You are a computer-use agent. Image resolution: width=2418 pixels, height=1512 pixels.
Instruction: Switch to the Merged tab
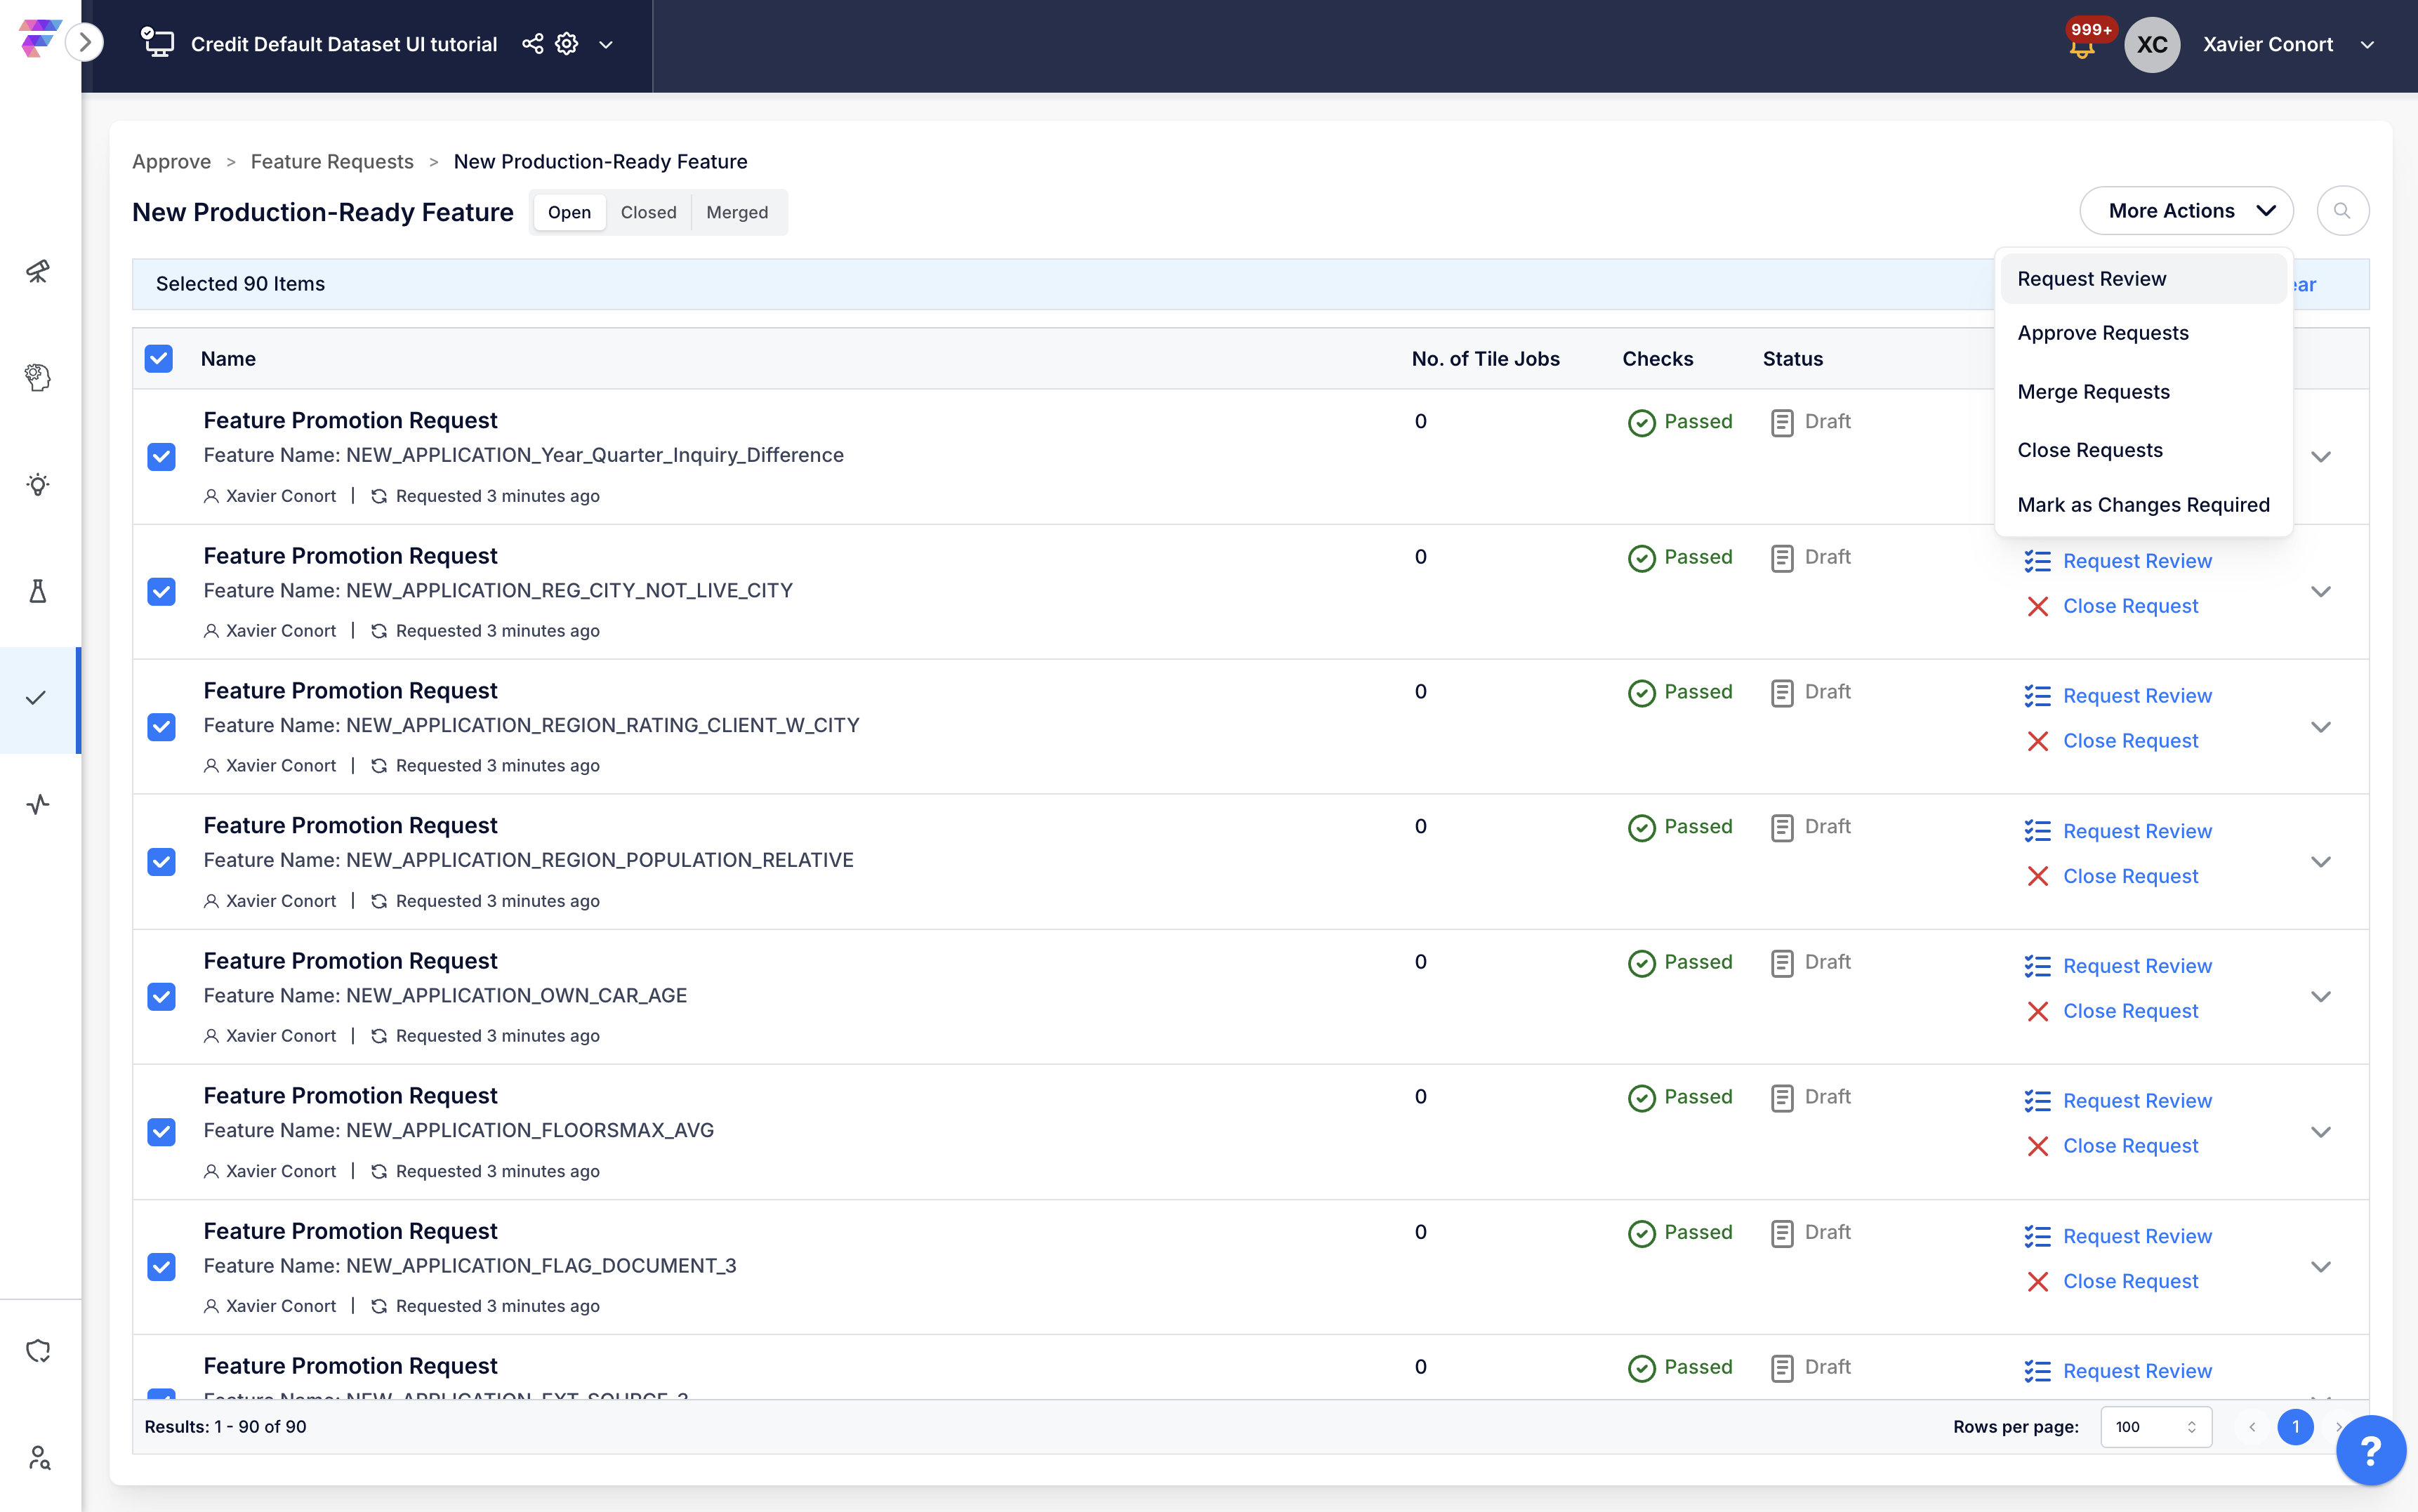(737, 212)
